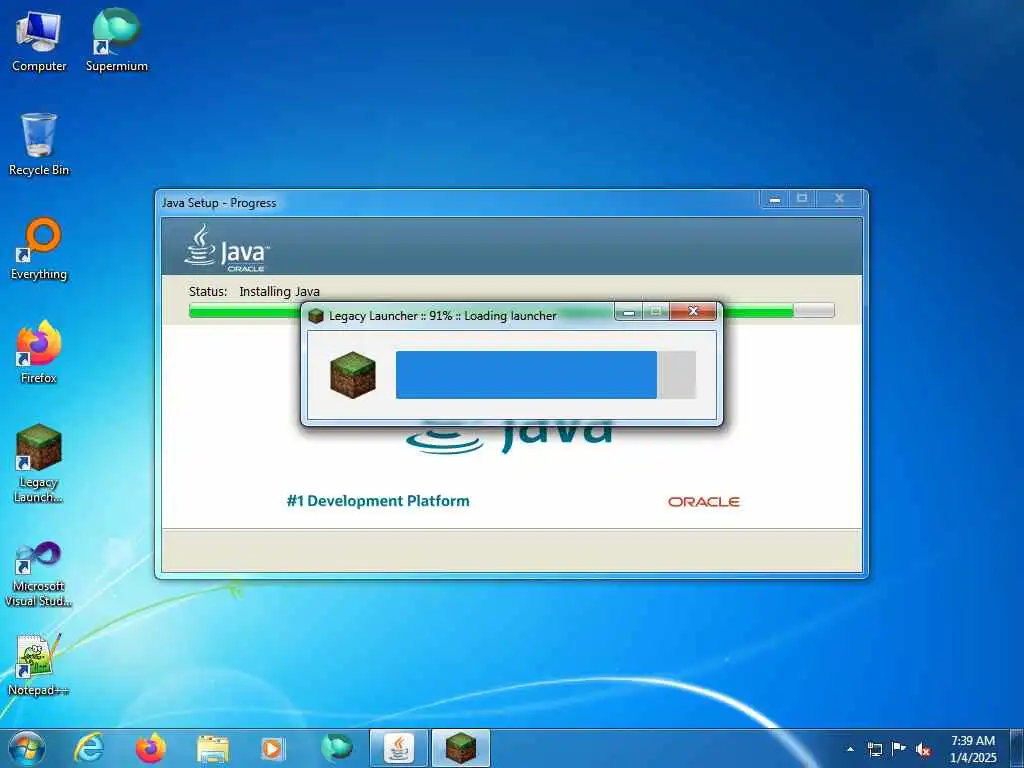Click the large grass block image in launcher
This screenshot has height=768, width=1024.
[x=353, y=375]
